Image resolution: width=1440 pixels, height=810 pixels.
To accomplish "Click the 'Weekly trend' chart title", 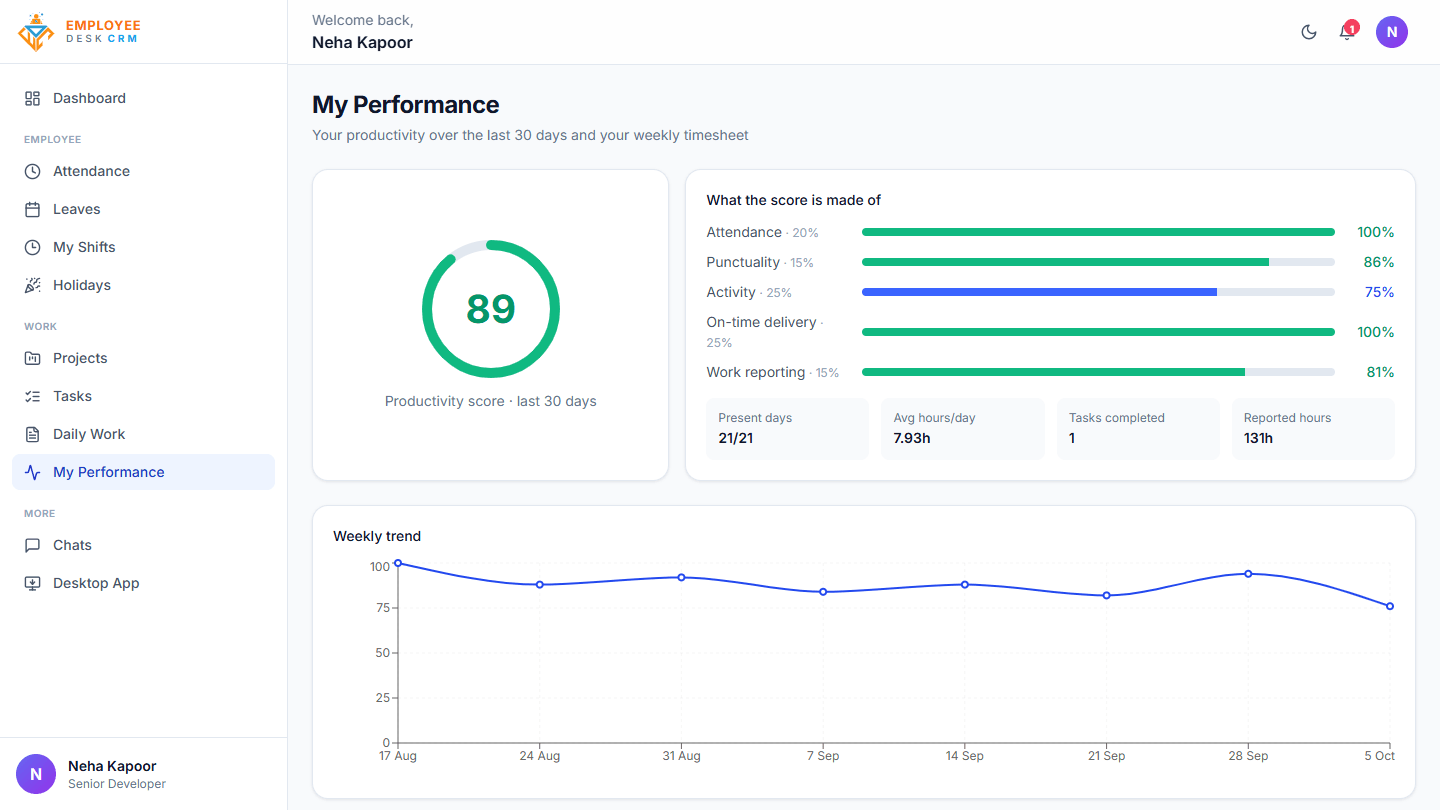I will click(x=377, y=536).
